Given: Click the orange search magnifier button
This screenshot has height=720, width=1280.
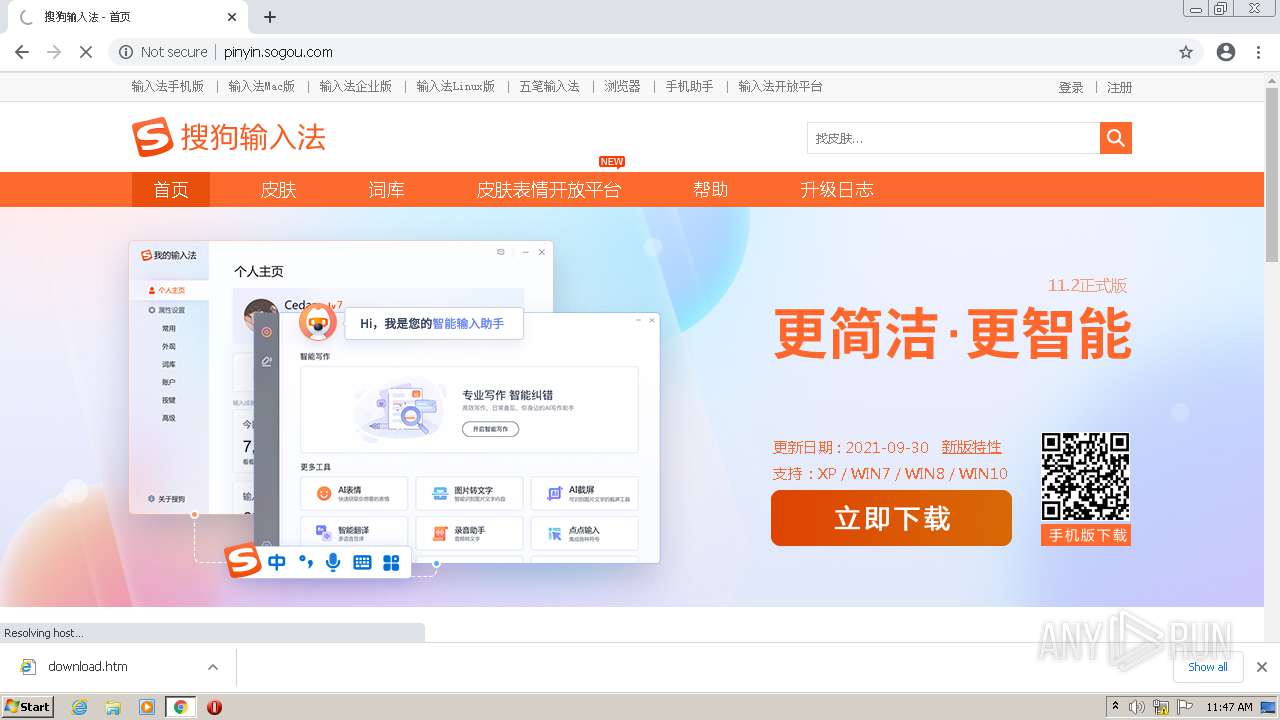Looking at the screenshot, I should pos(1116,138).
